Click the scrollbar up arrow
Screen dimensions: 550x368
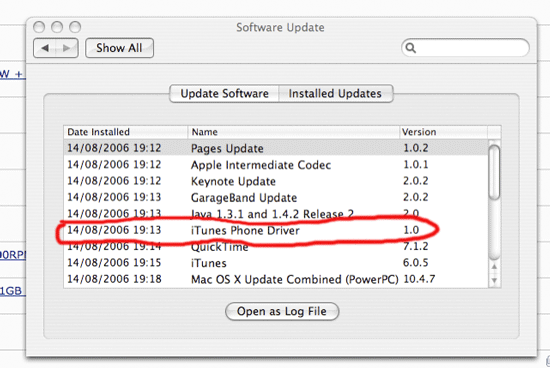[x=494, y=268]
